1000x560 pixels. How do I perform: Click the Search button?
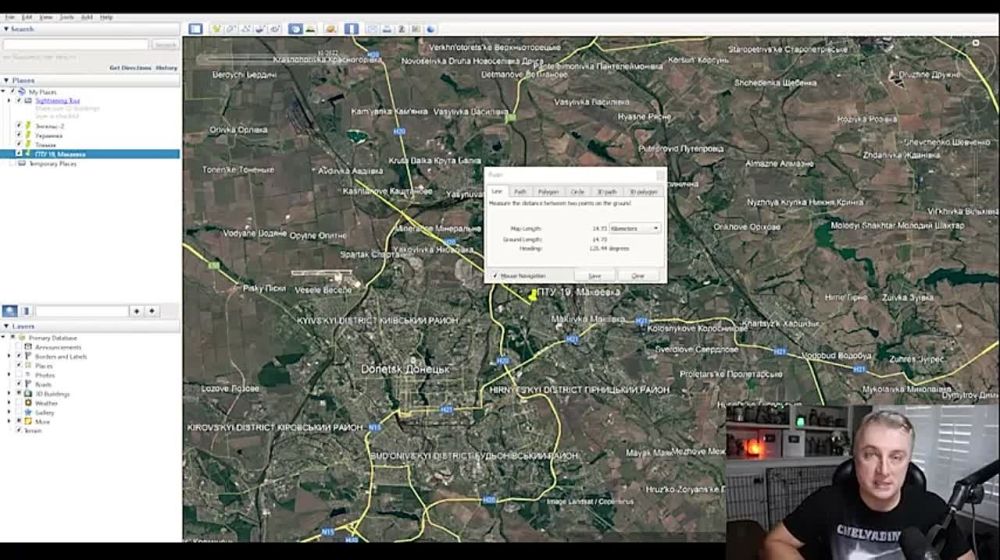click(x=165, y=45)
